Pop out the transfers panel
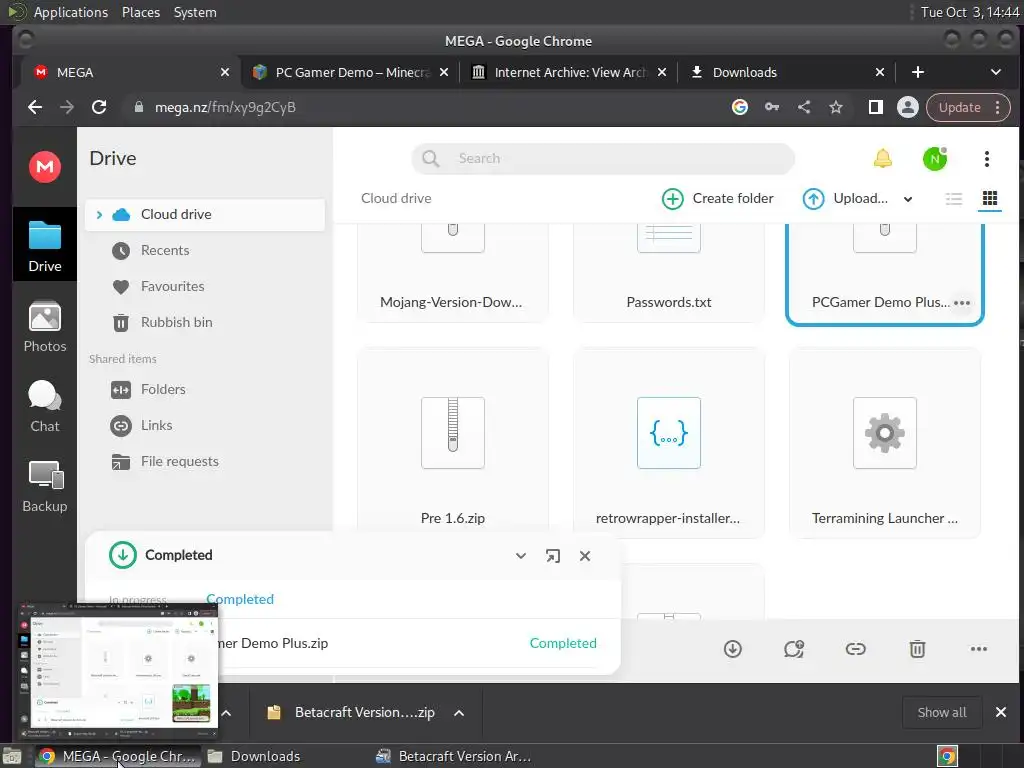Viewport: 1024px width, 768px height. pyautogui.click(x=552, y=556)
